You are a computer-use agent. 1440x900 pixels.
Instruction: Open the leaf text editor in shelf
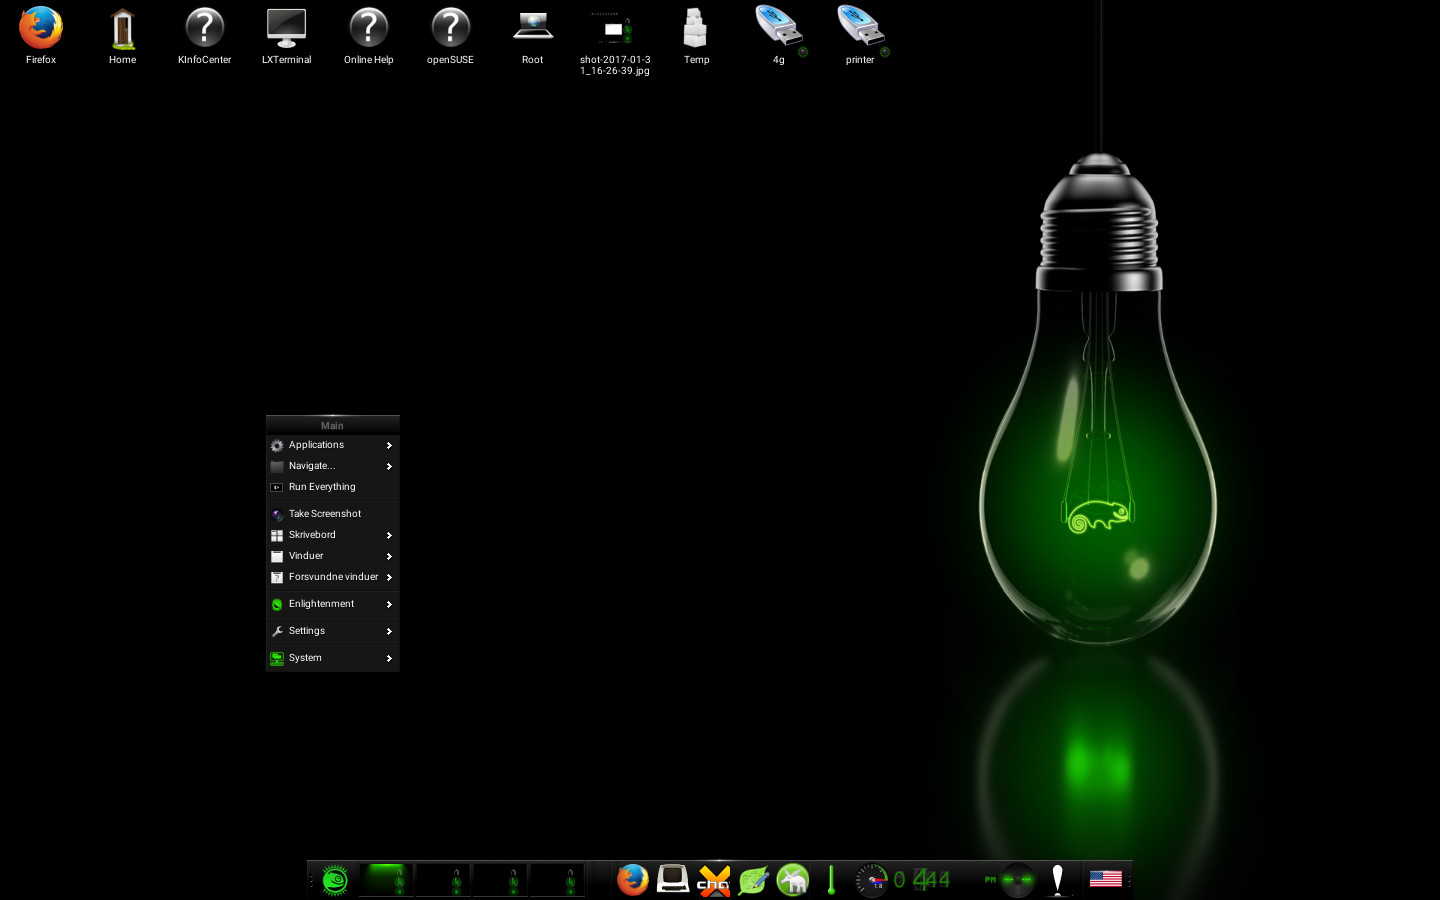tap(753, 880)
